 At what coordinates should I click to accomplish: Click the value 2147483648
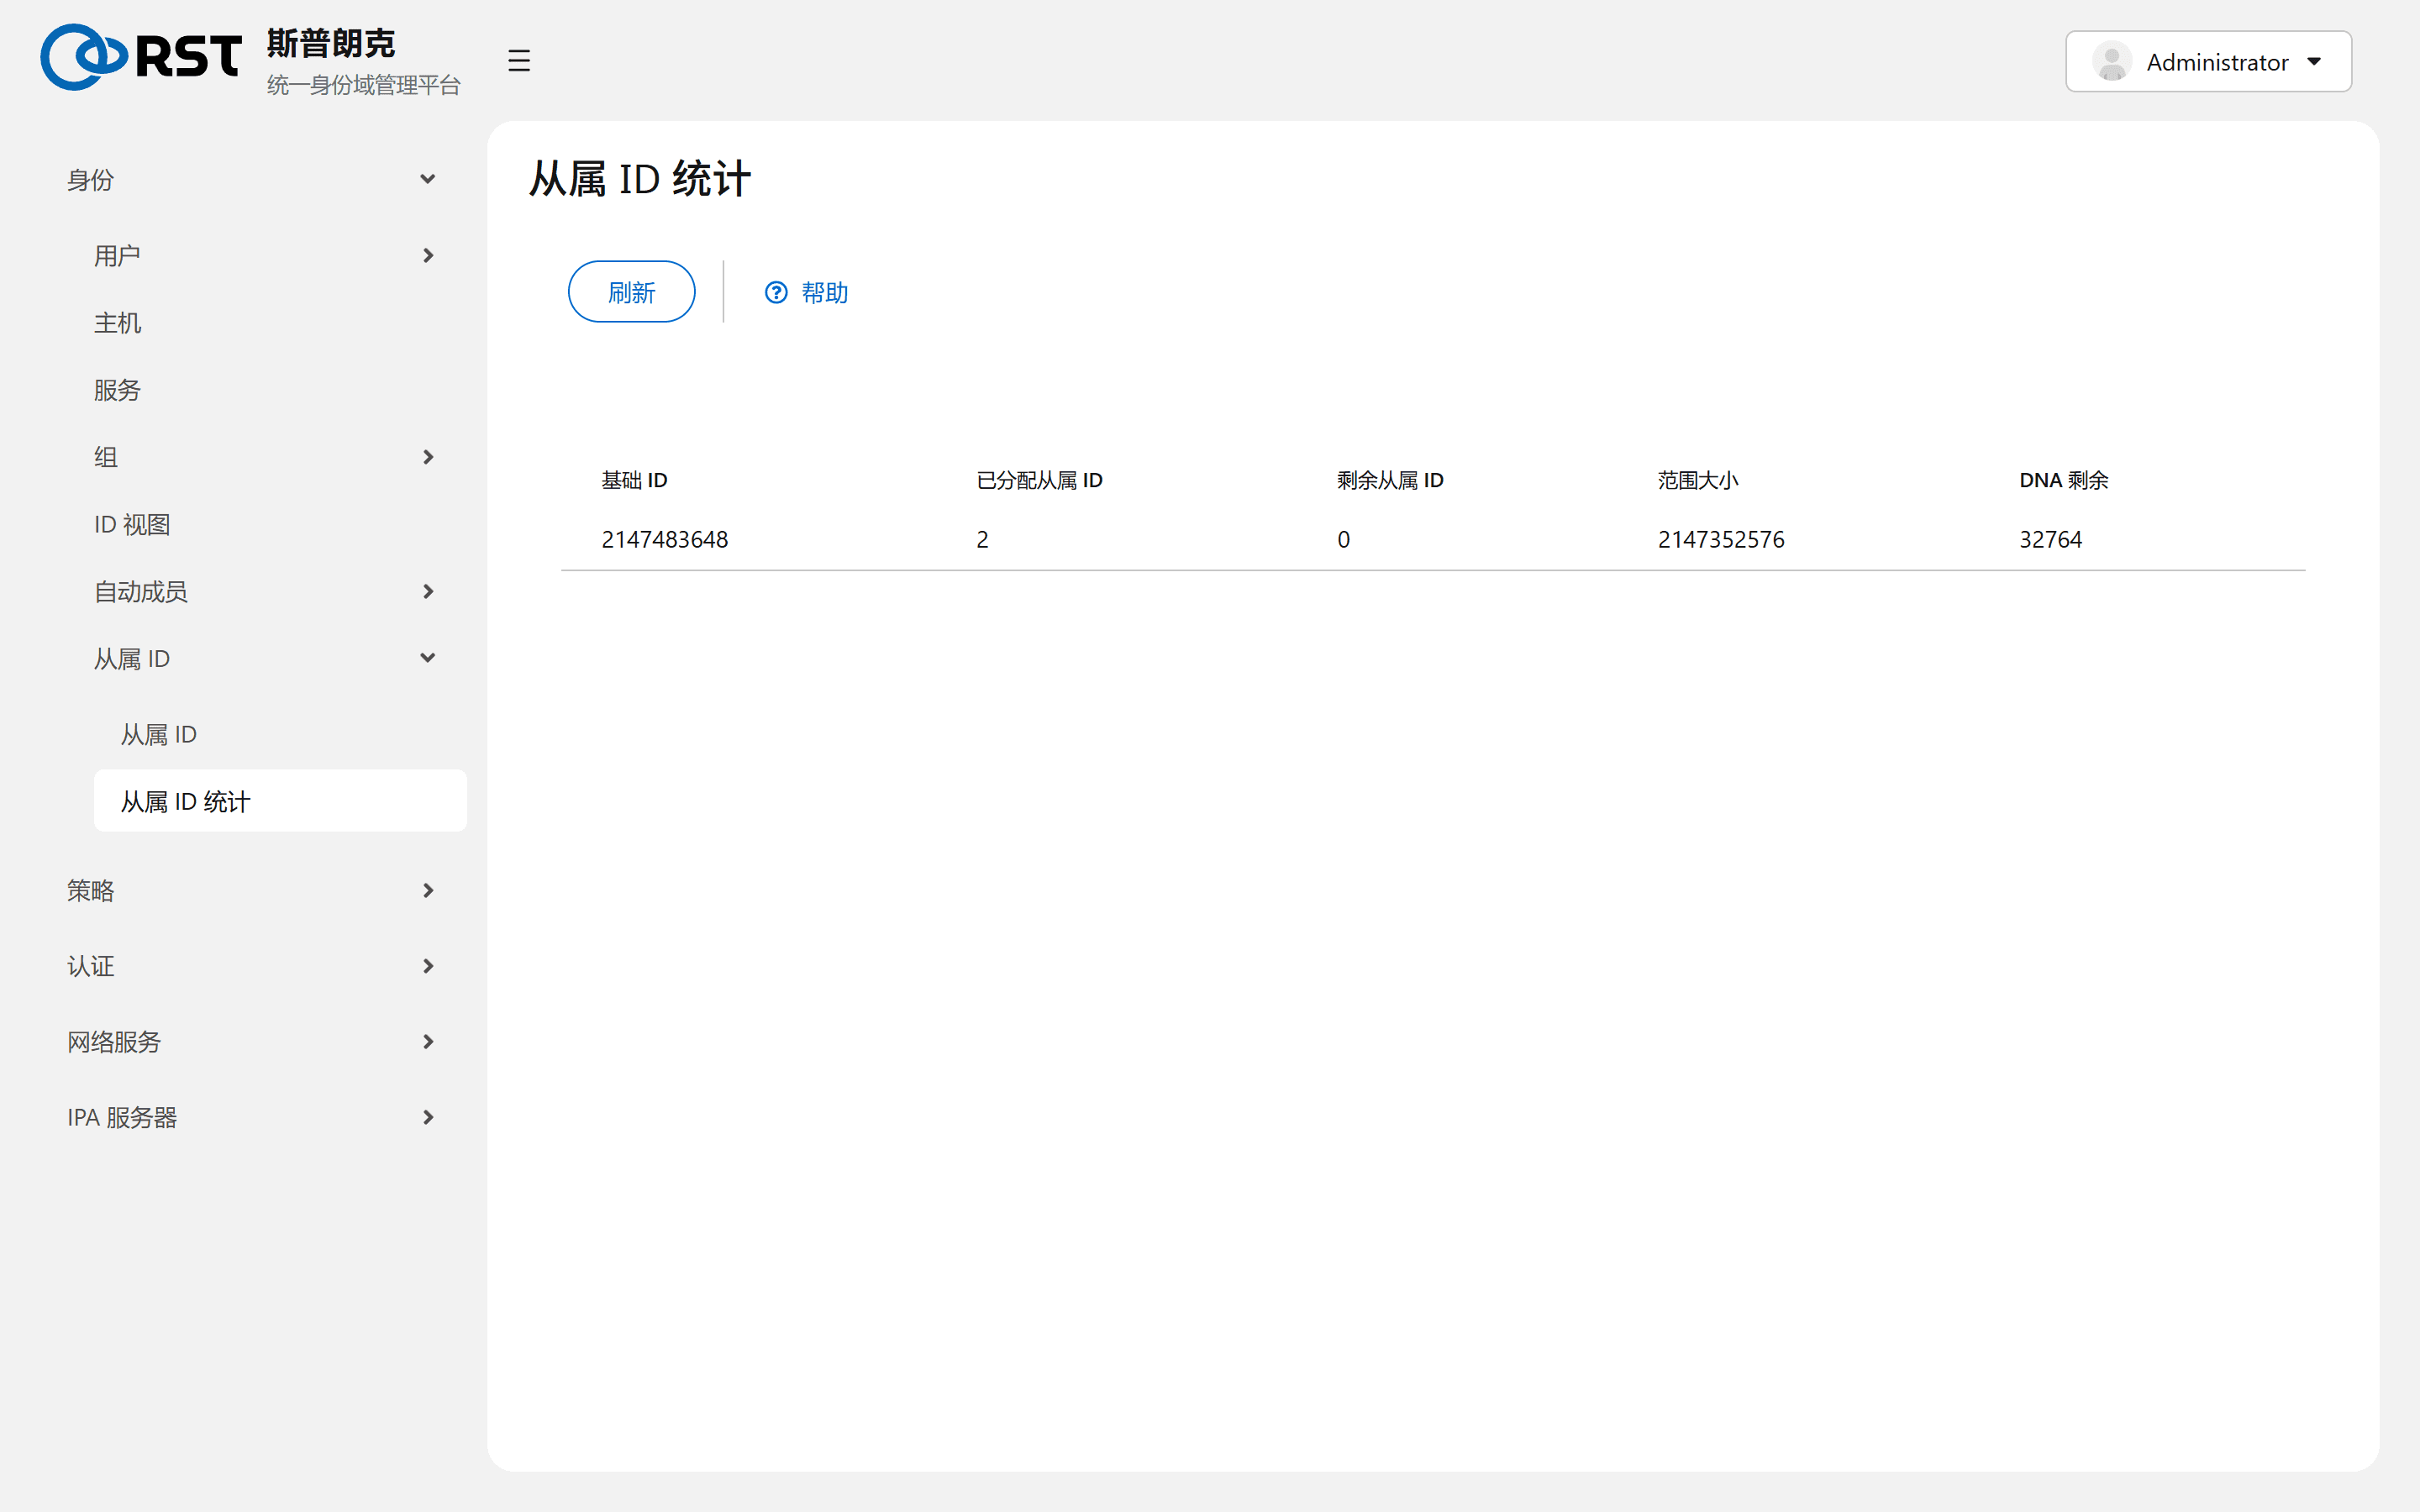point(665,540)
